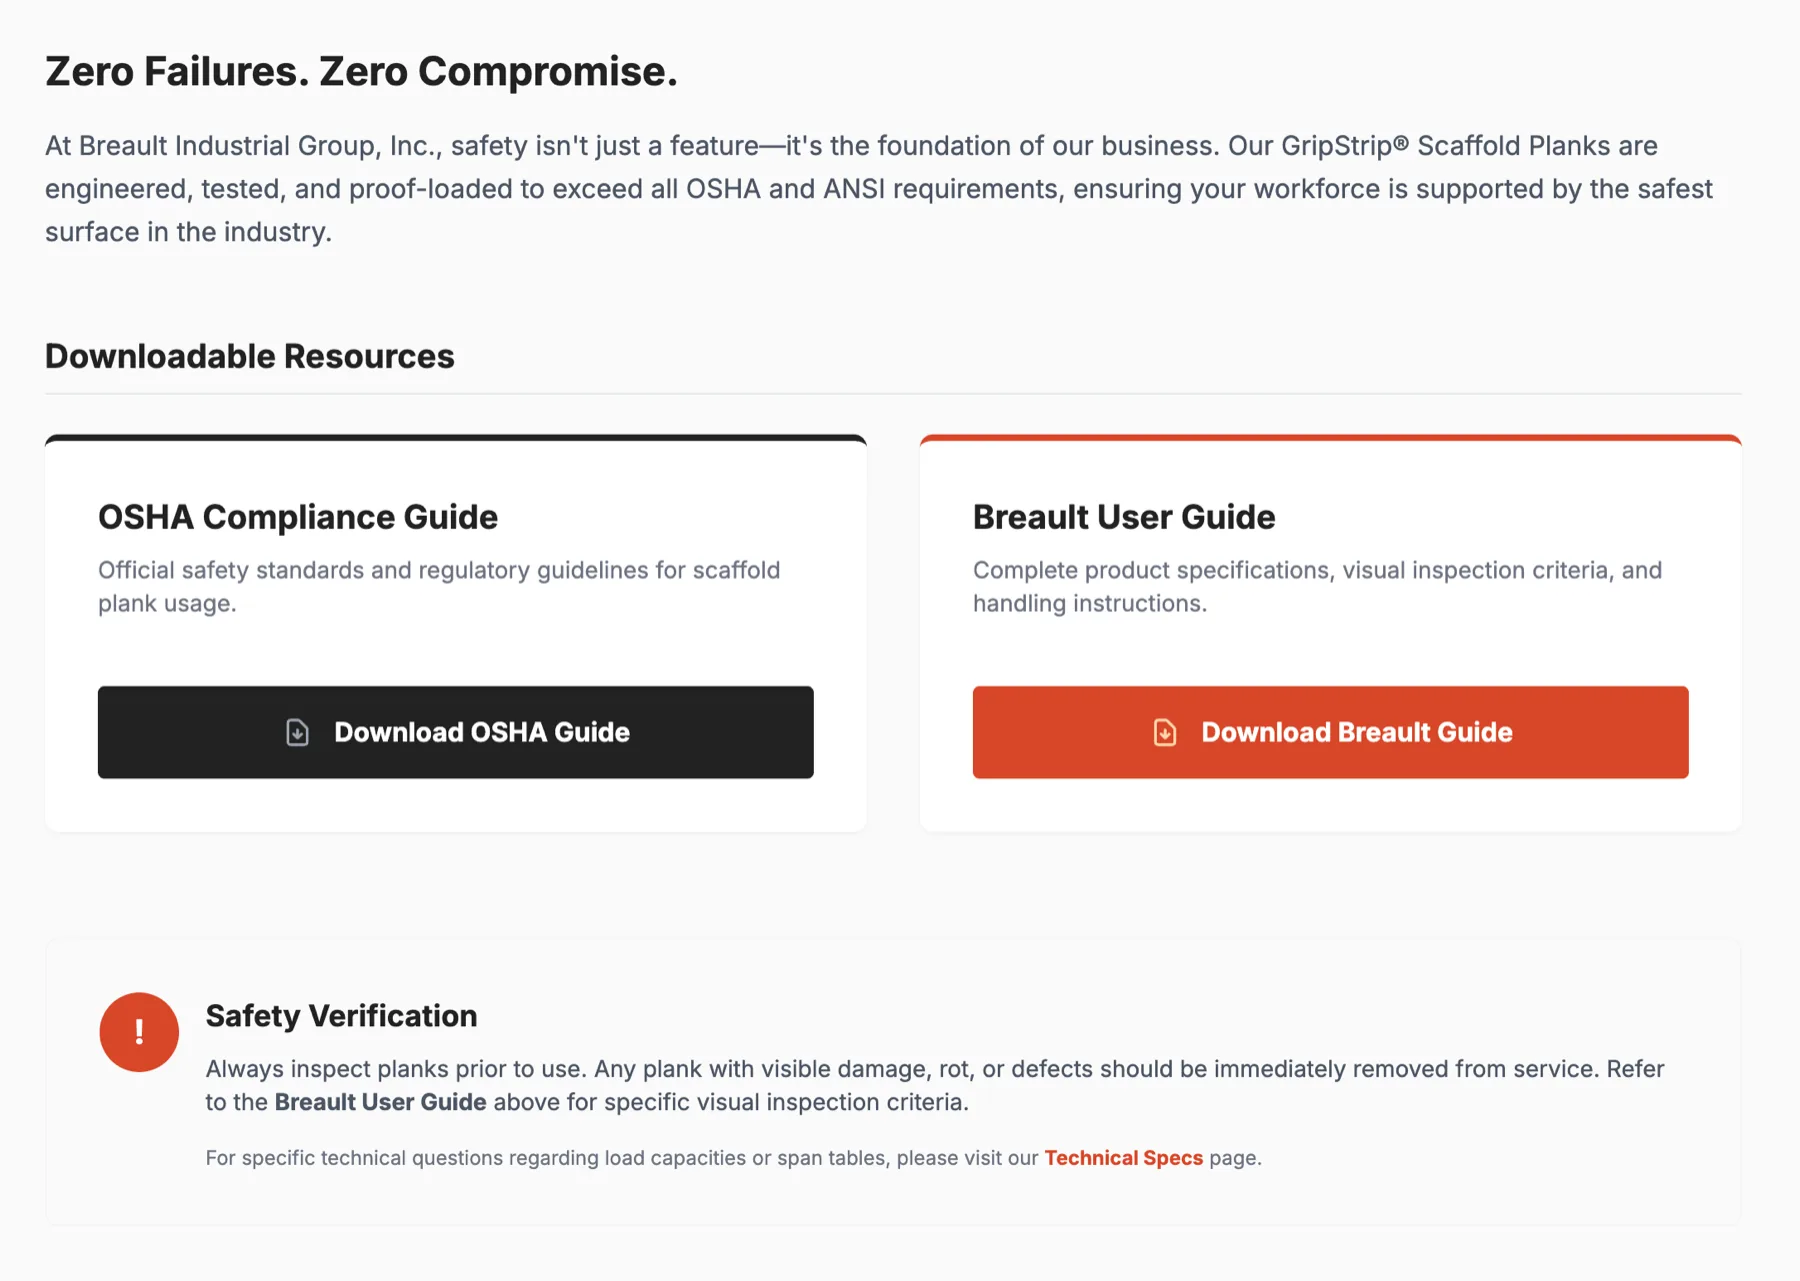Screen dimensions: 1800x1281
Task: Click the file download icon in Breault button
Action: (x=1165, y=732)
